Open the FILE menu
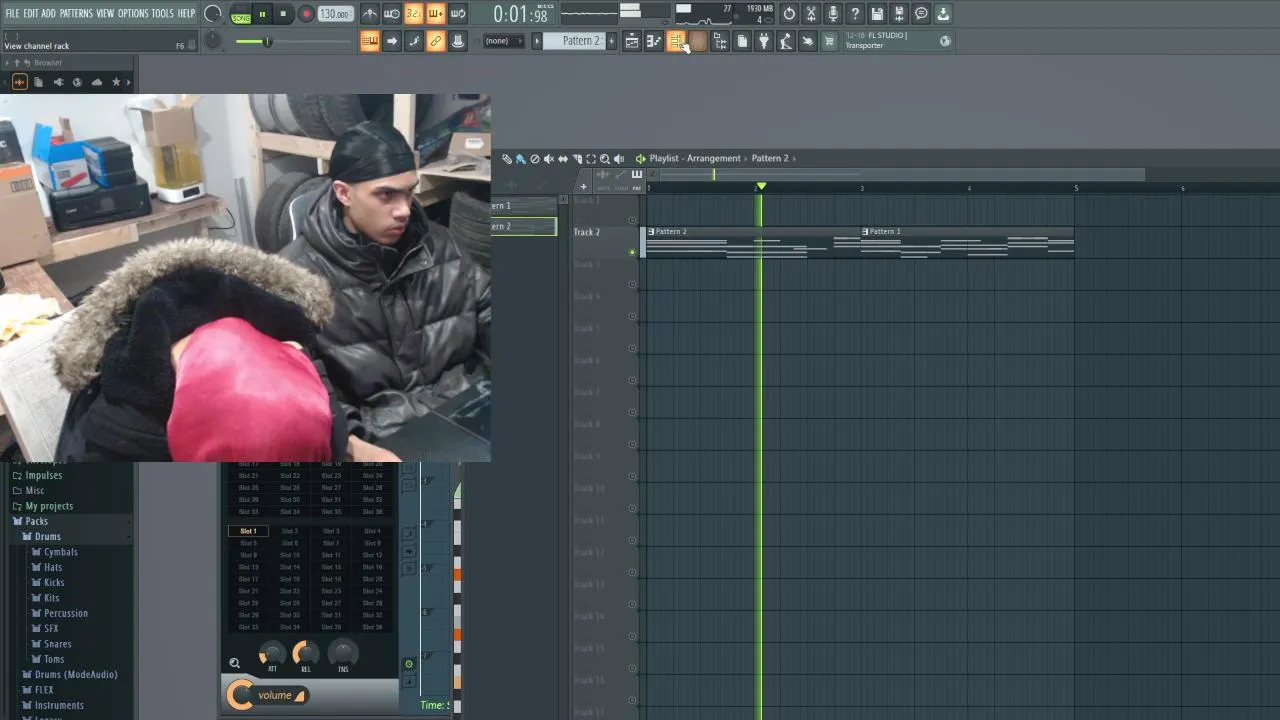1280x720 pixels. (12, 13)
